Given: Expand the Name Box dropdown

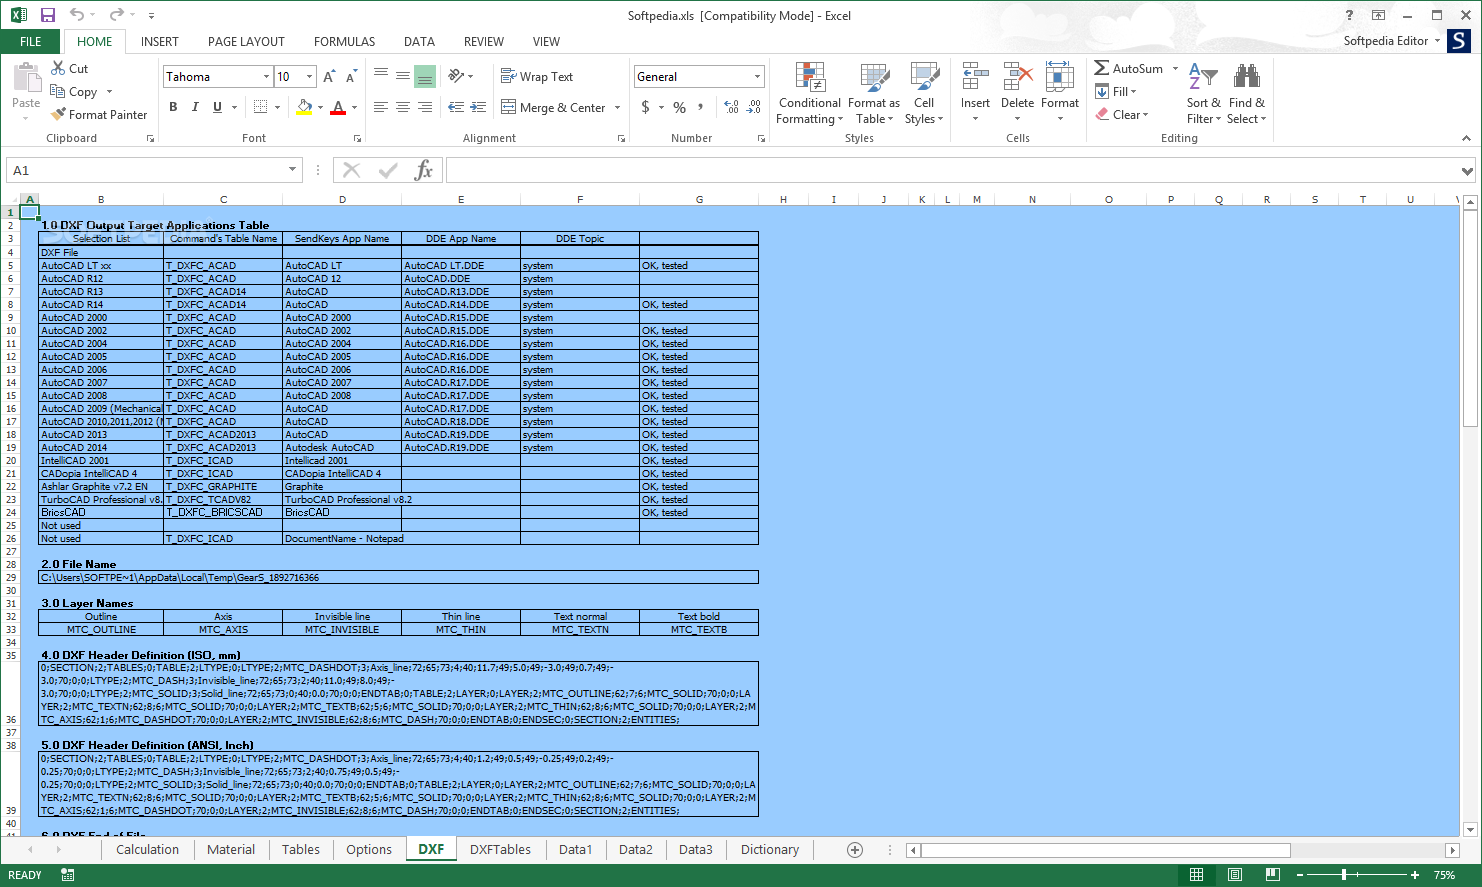Looking at the screenshot, I should [x=293, y=170].
